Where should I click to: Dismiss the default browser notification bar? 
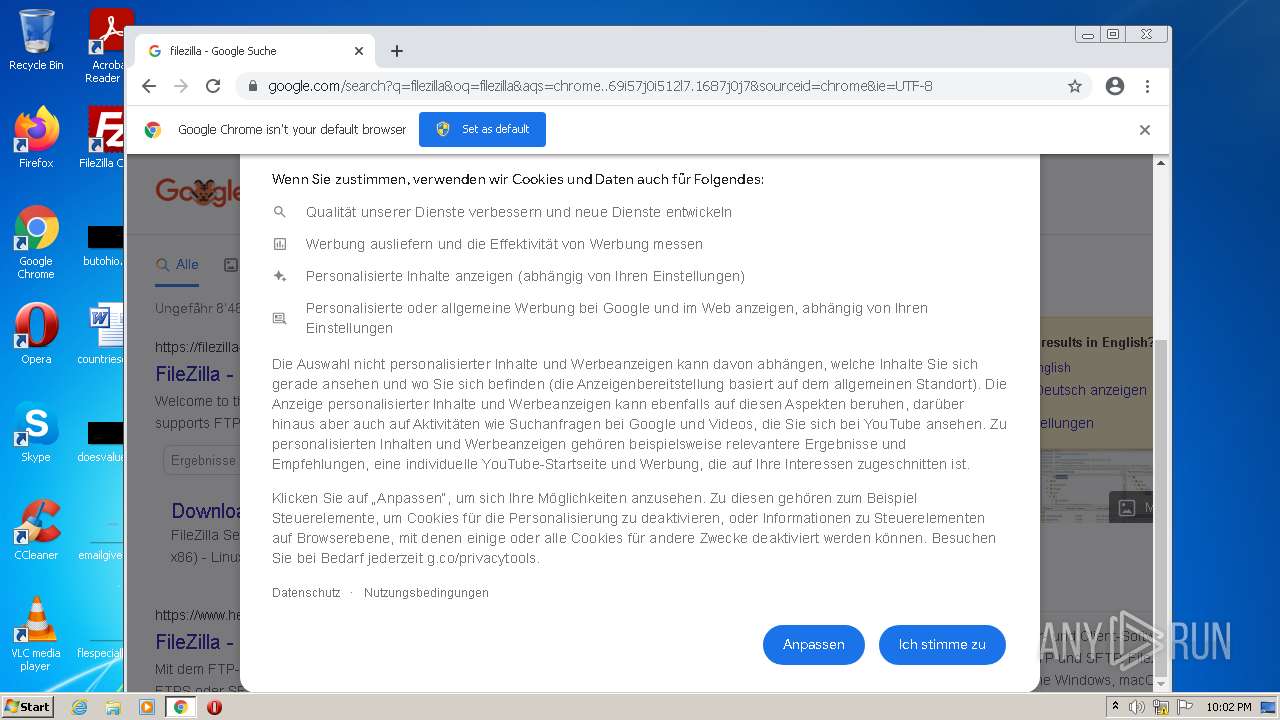[1145, 130]
